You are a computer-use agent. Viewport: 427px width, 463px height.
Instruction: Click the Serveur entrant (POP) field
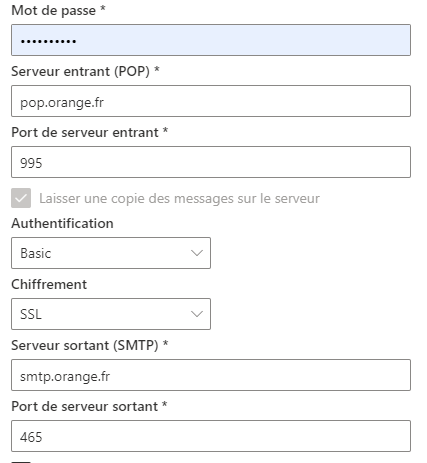tap(211, 101)
